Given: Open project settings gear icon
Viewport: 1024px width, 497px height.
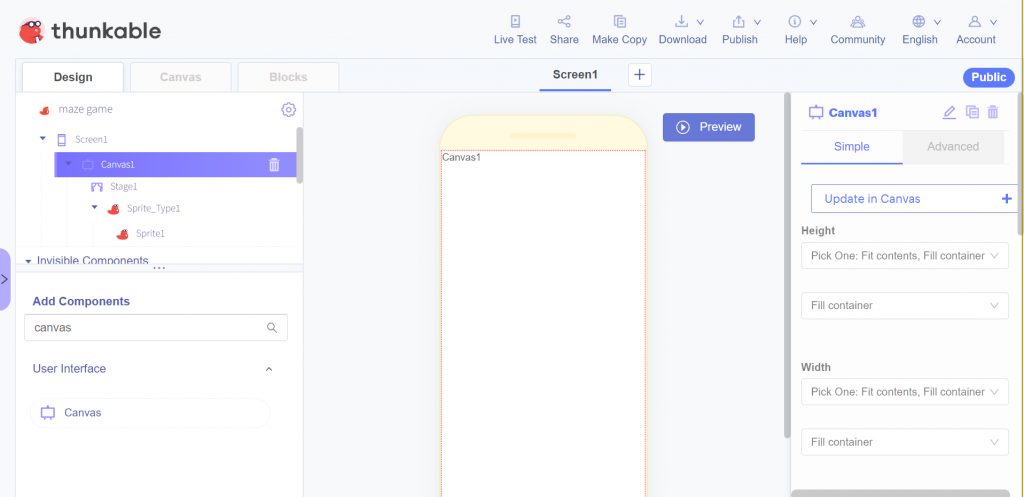Looking at the screenshot, I should 288,109.
